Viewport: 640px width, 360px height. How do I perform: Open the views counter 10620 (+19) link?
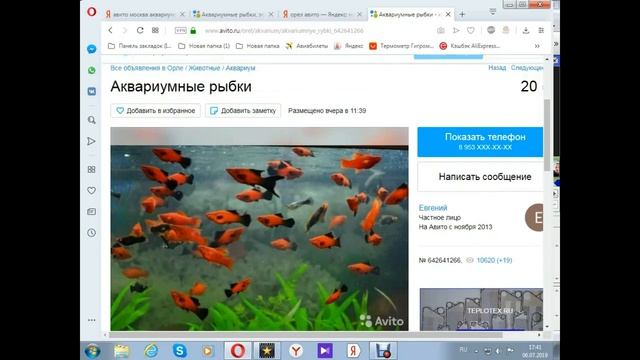pyautogui.click(x=494, y=260)
